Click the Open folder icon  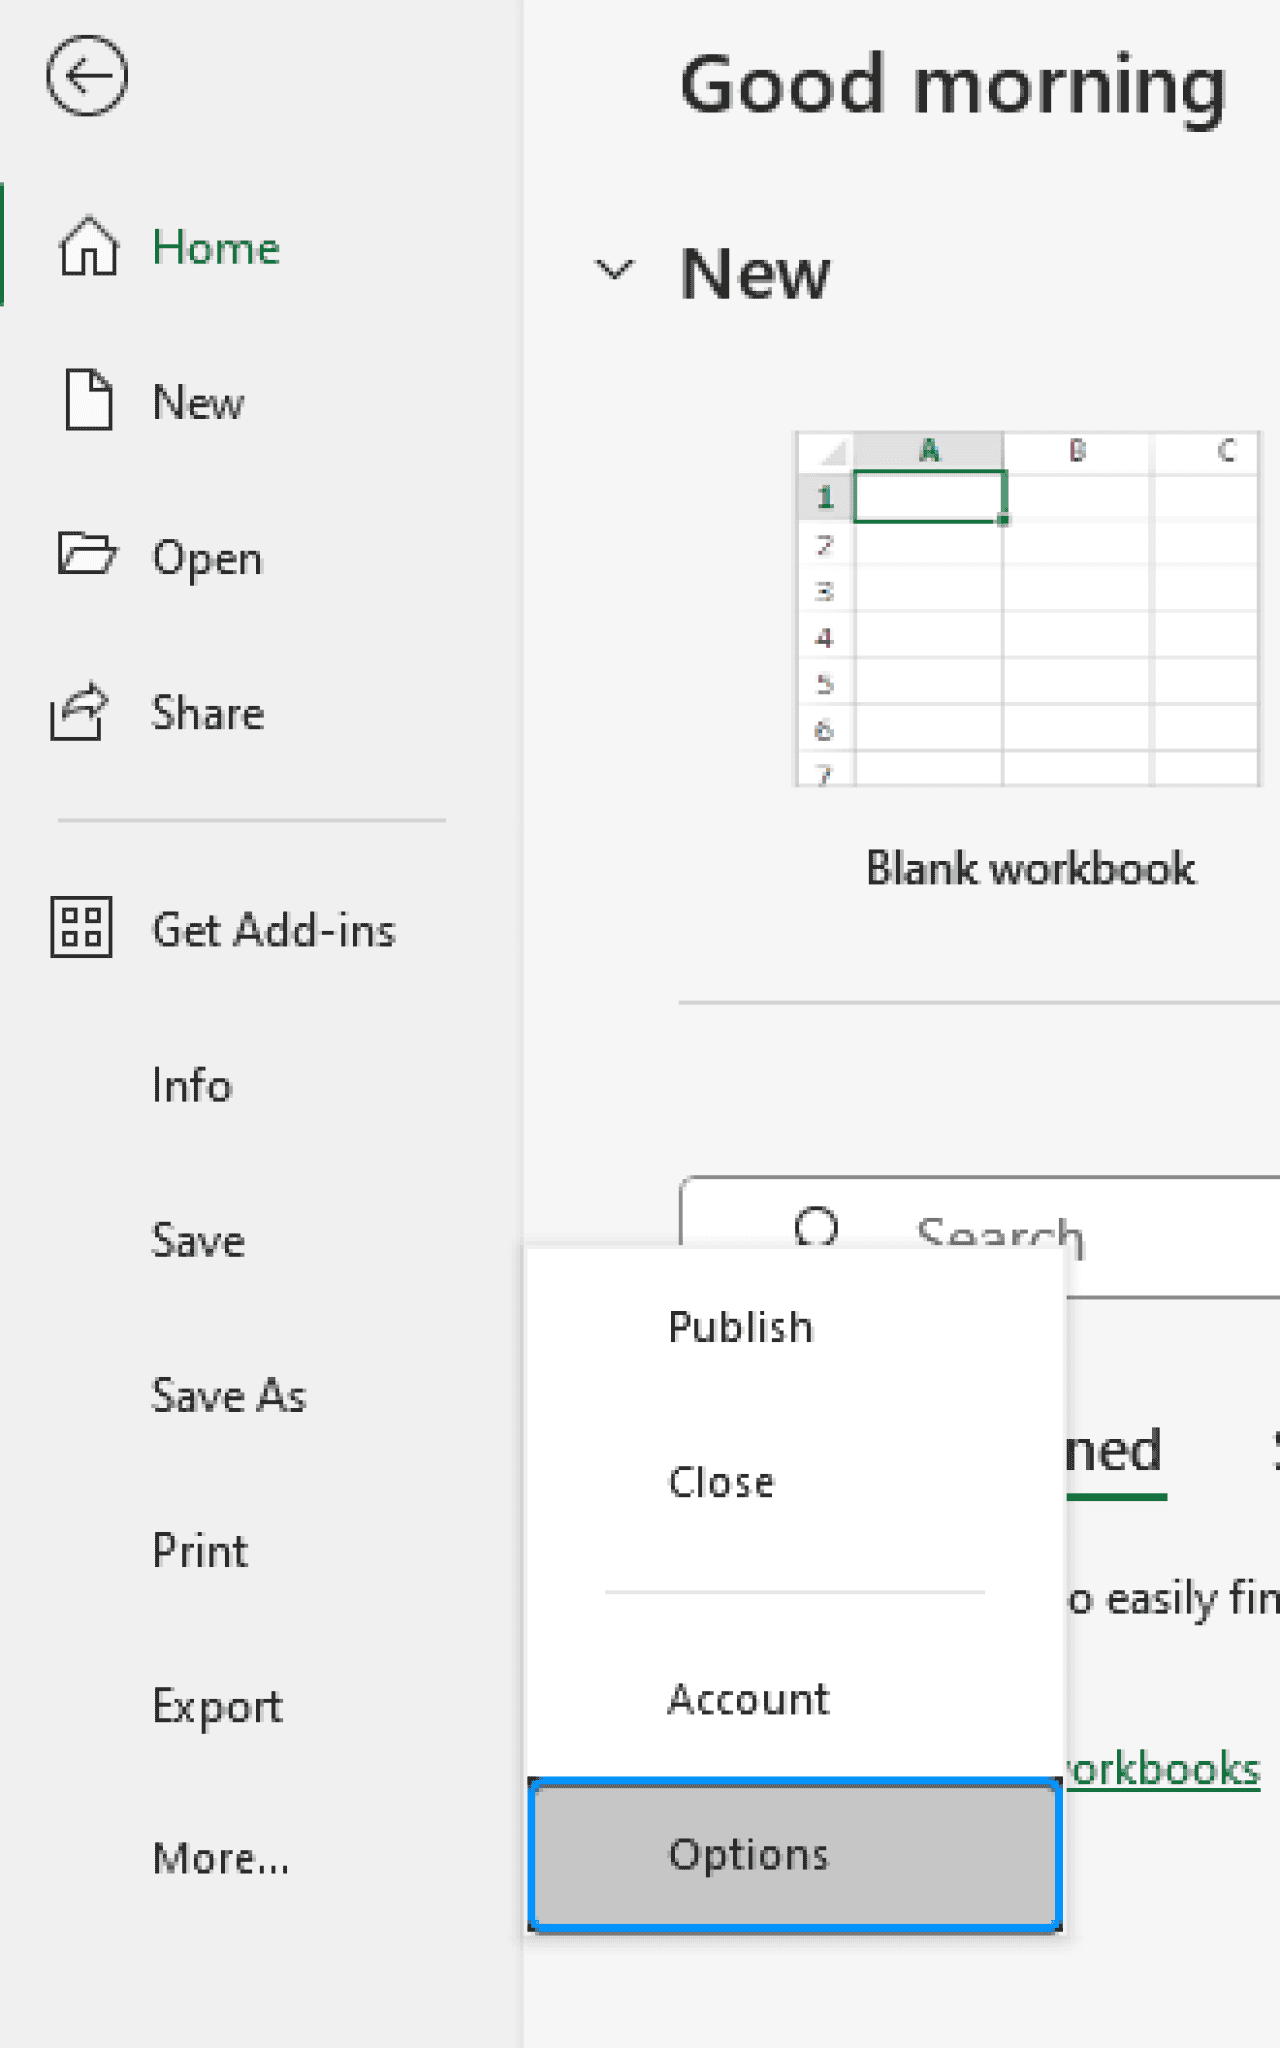[x=87, y=555]
